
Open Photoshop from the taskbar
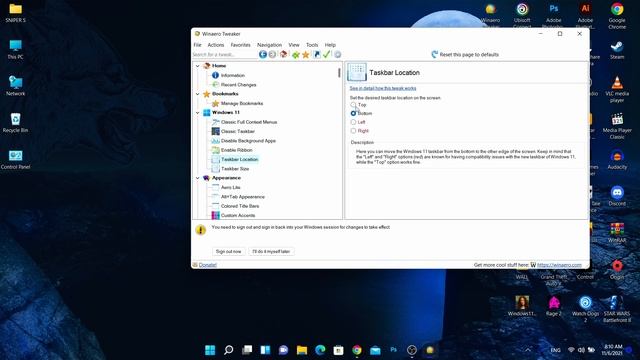393,350
